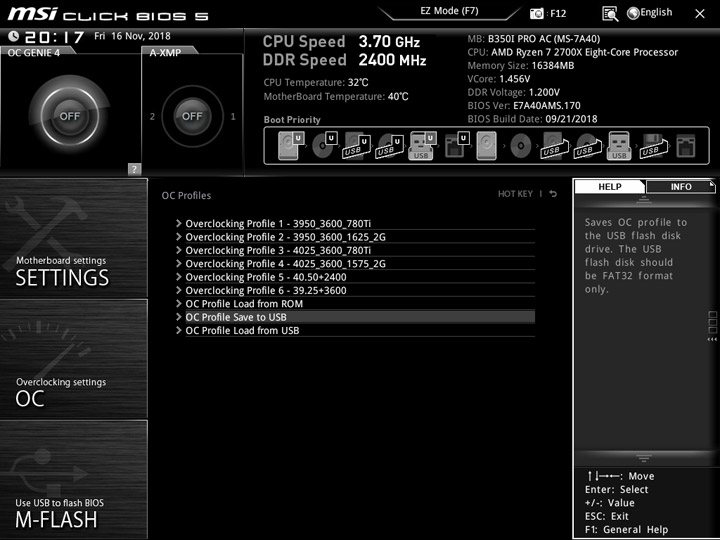Switch to the HELP tab
The width and height of the screenshot is (720, 540).
[610, 186]
